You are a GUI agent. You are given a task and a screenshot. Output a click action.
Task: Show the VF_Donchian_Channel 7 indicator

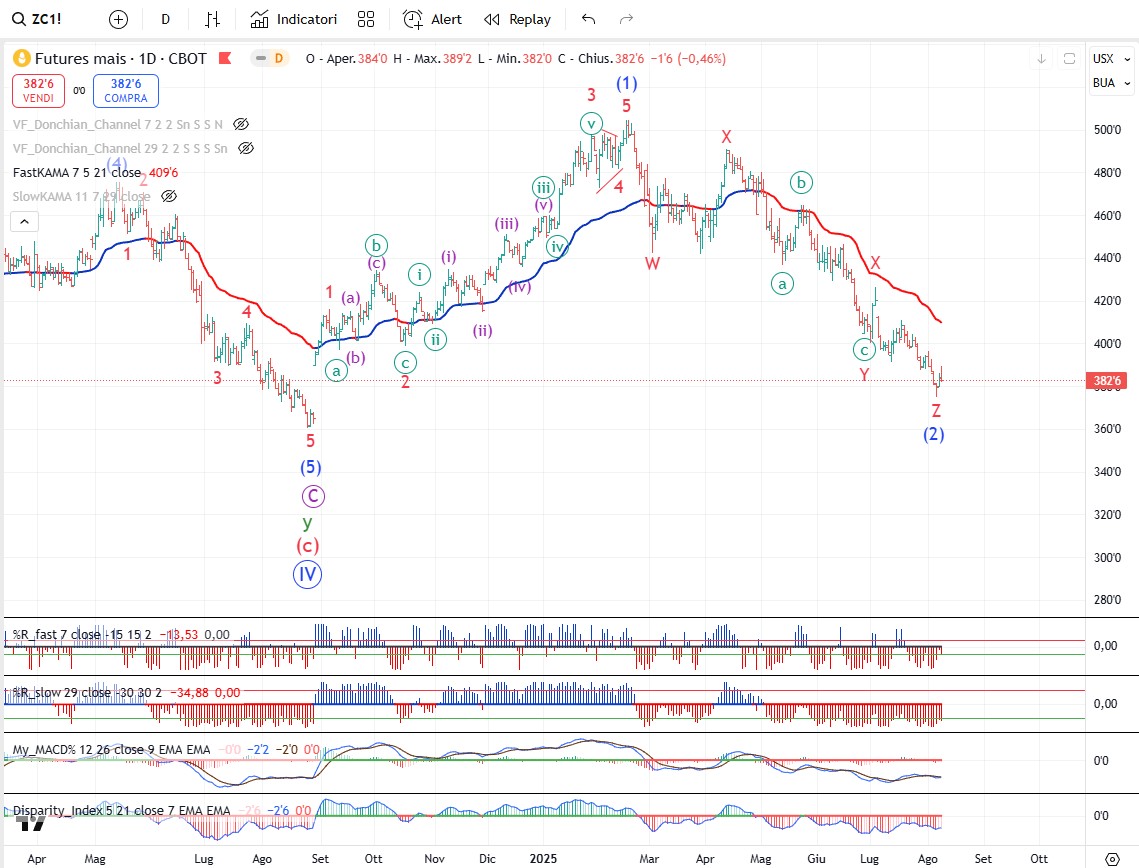[x=240, y=125]
